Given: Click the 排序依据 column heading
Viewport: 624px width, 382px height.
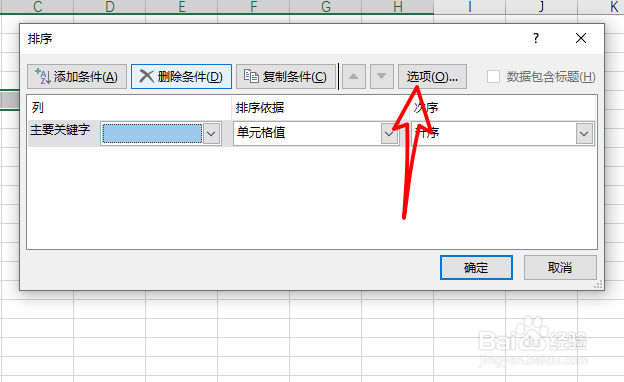Looking at the screenshot, I should tap(260, 107).
